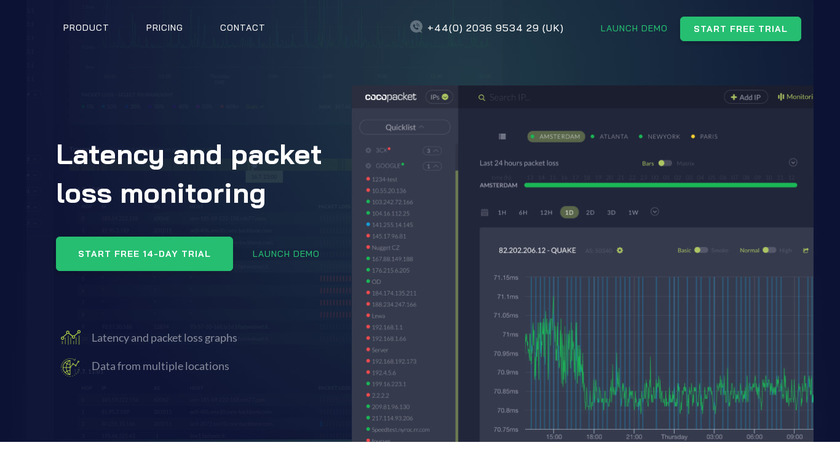Viewport: 840px width, 472px height.
Task: Click the latency graph plot area
Action: [669, 353]
